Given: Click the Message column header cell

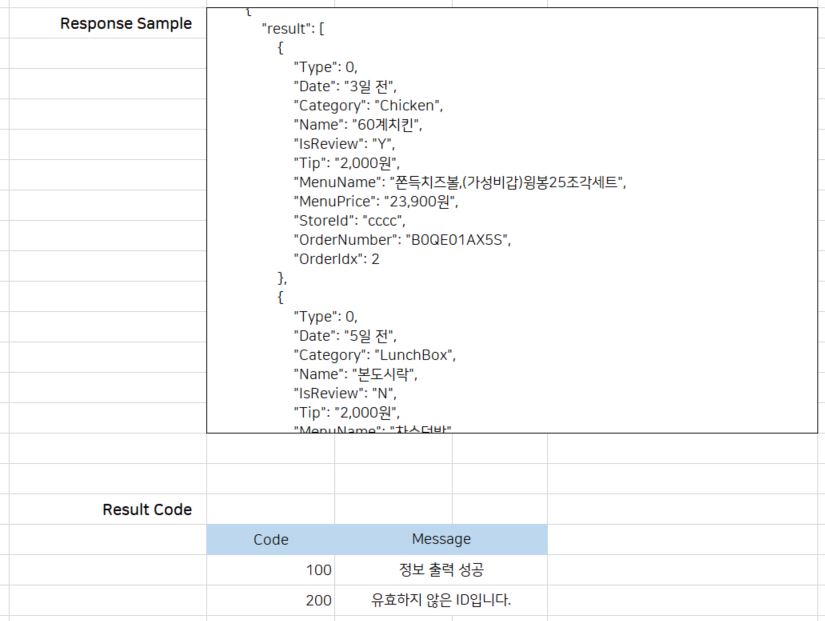Looking at the screenshot, I should point(441,540).
